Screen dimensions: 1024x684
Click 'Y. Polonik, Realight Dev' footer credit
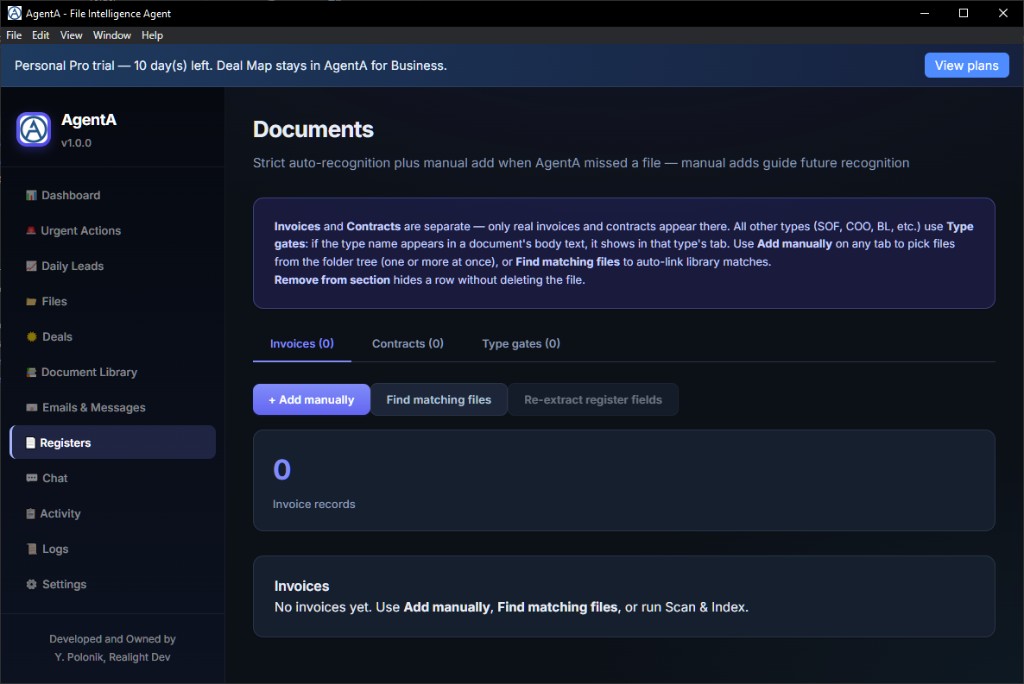click(x=112, y=657)
